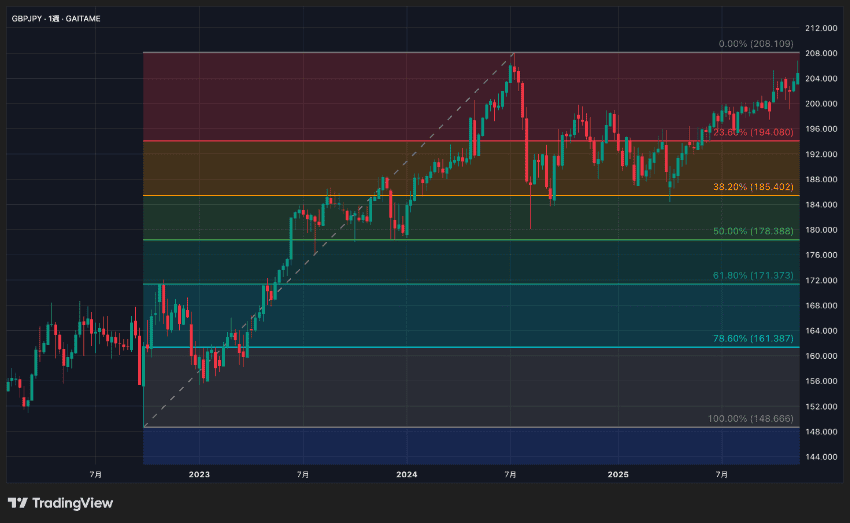Viewport: 850px width, 523px height.
Task: Click the 2023 time axis label
Action: click(x=199, y=475)
